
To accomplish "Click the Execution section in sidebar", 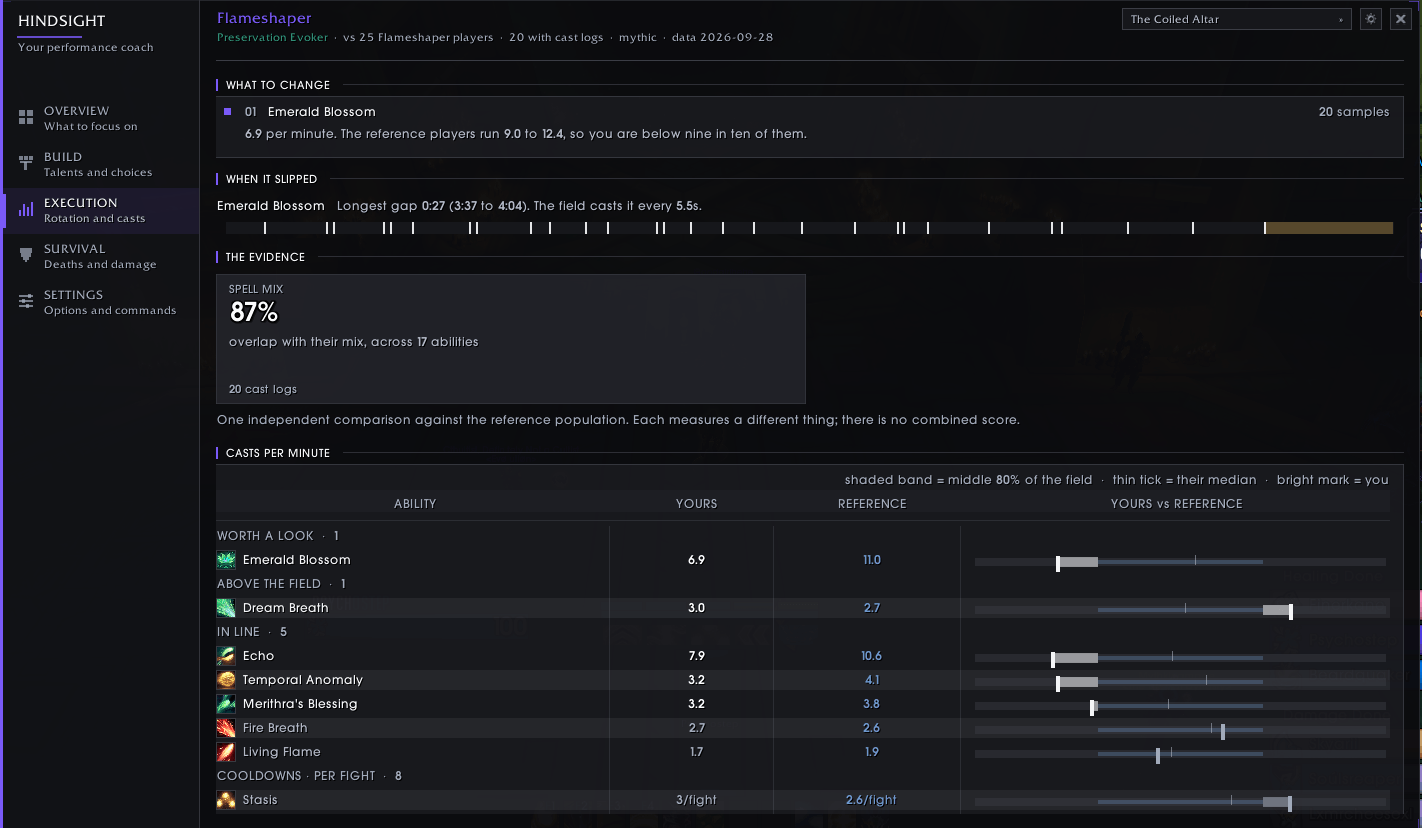I will 100,210.
